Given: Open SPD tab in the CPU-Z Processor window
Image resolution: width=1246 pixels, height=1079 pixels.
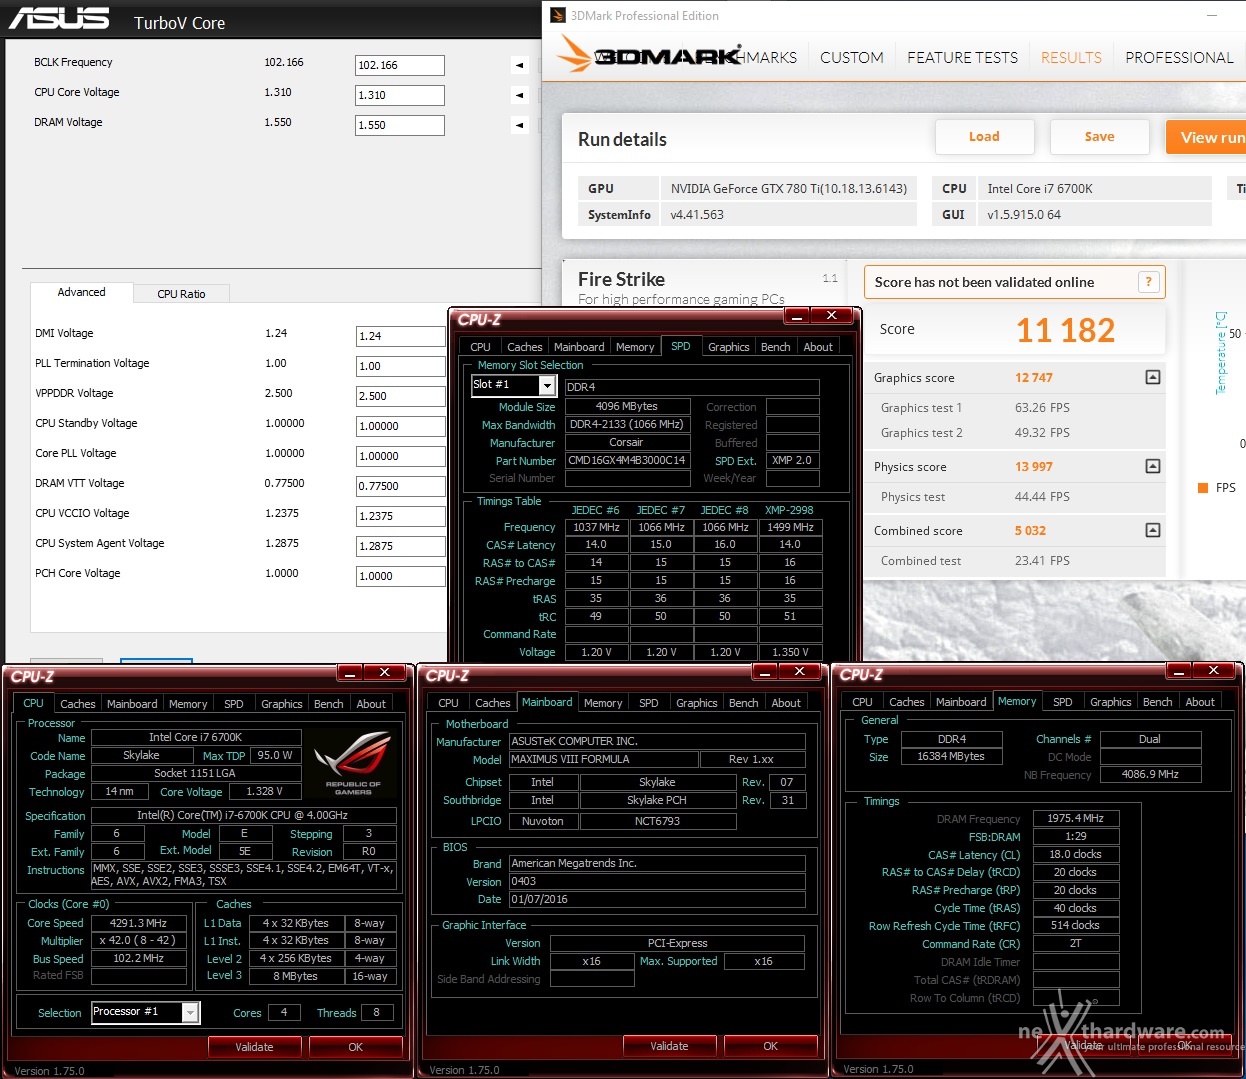Looking at the screenshot, I should 233,704.
